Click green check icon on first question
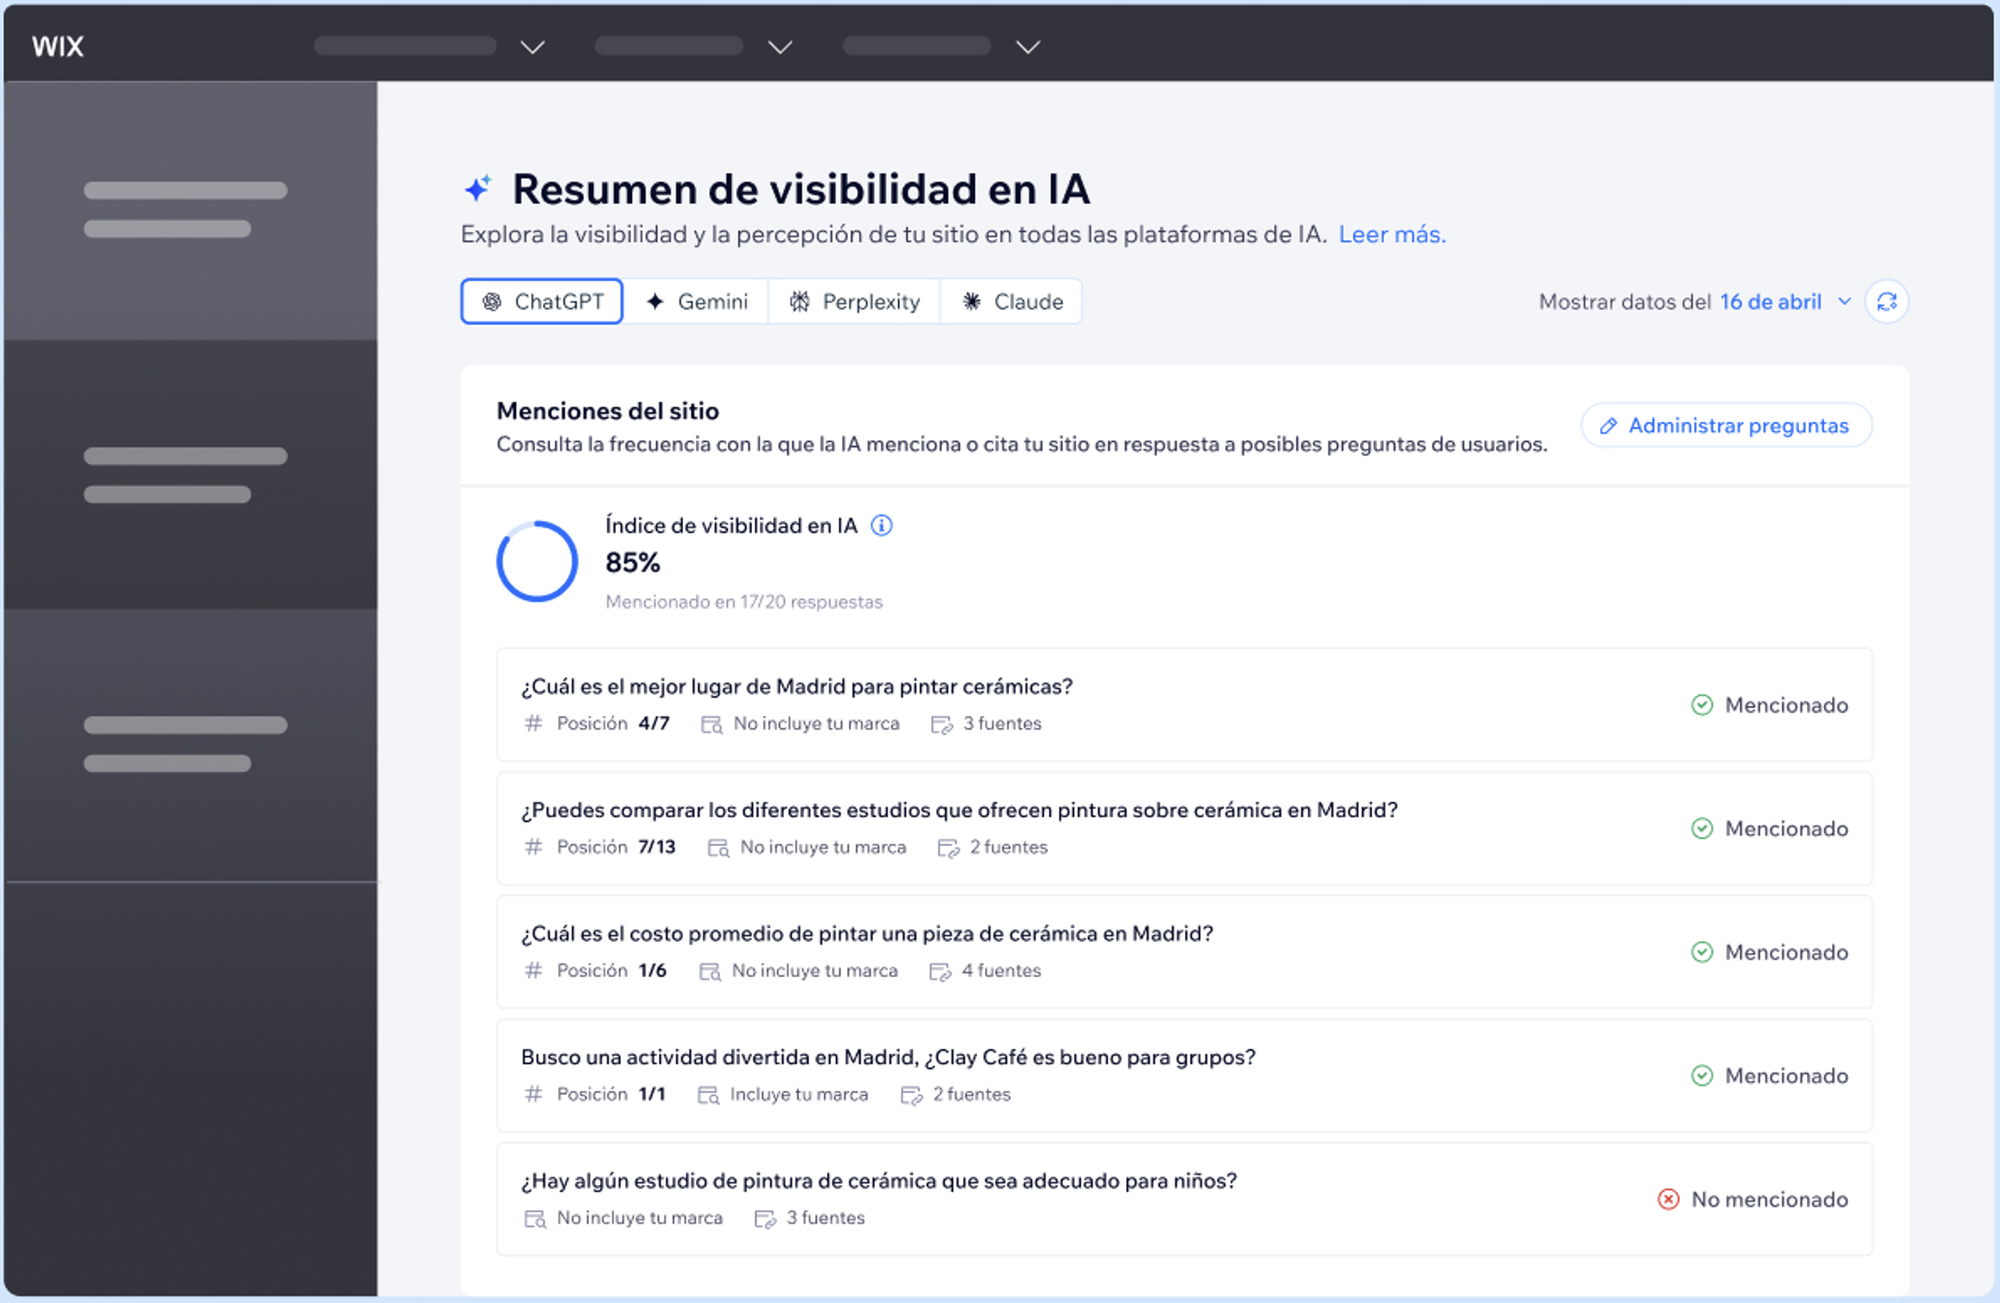2000x1303 pixels. [1702, 705]
